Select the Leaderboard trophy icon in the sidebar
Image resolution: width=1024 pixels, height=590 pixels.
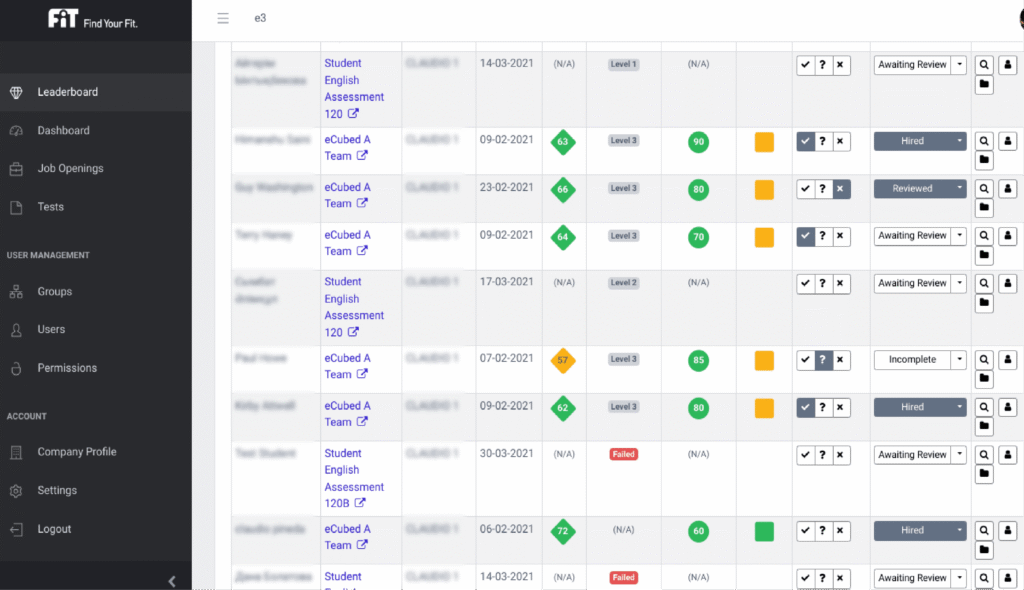pos(17,90)
